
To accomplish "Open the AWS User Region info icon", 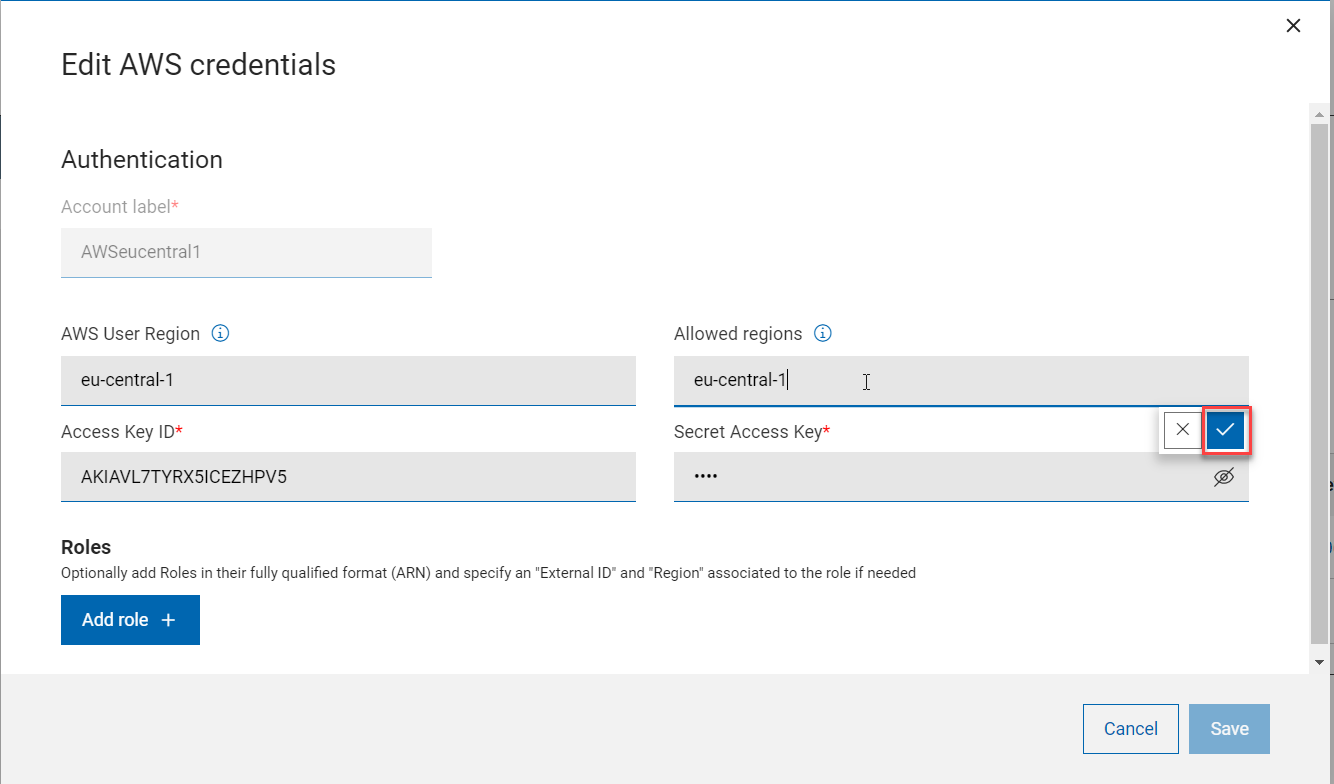I will click(221, 334).
